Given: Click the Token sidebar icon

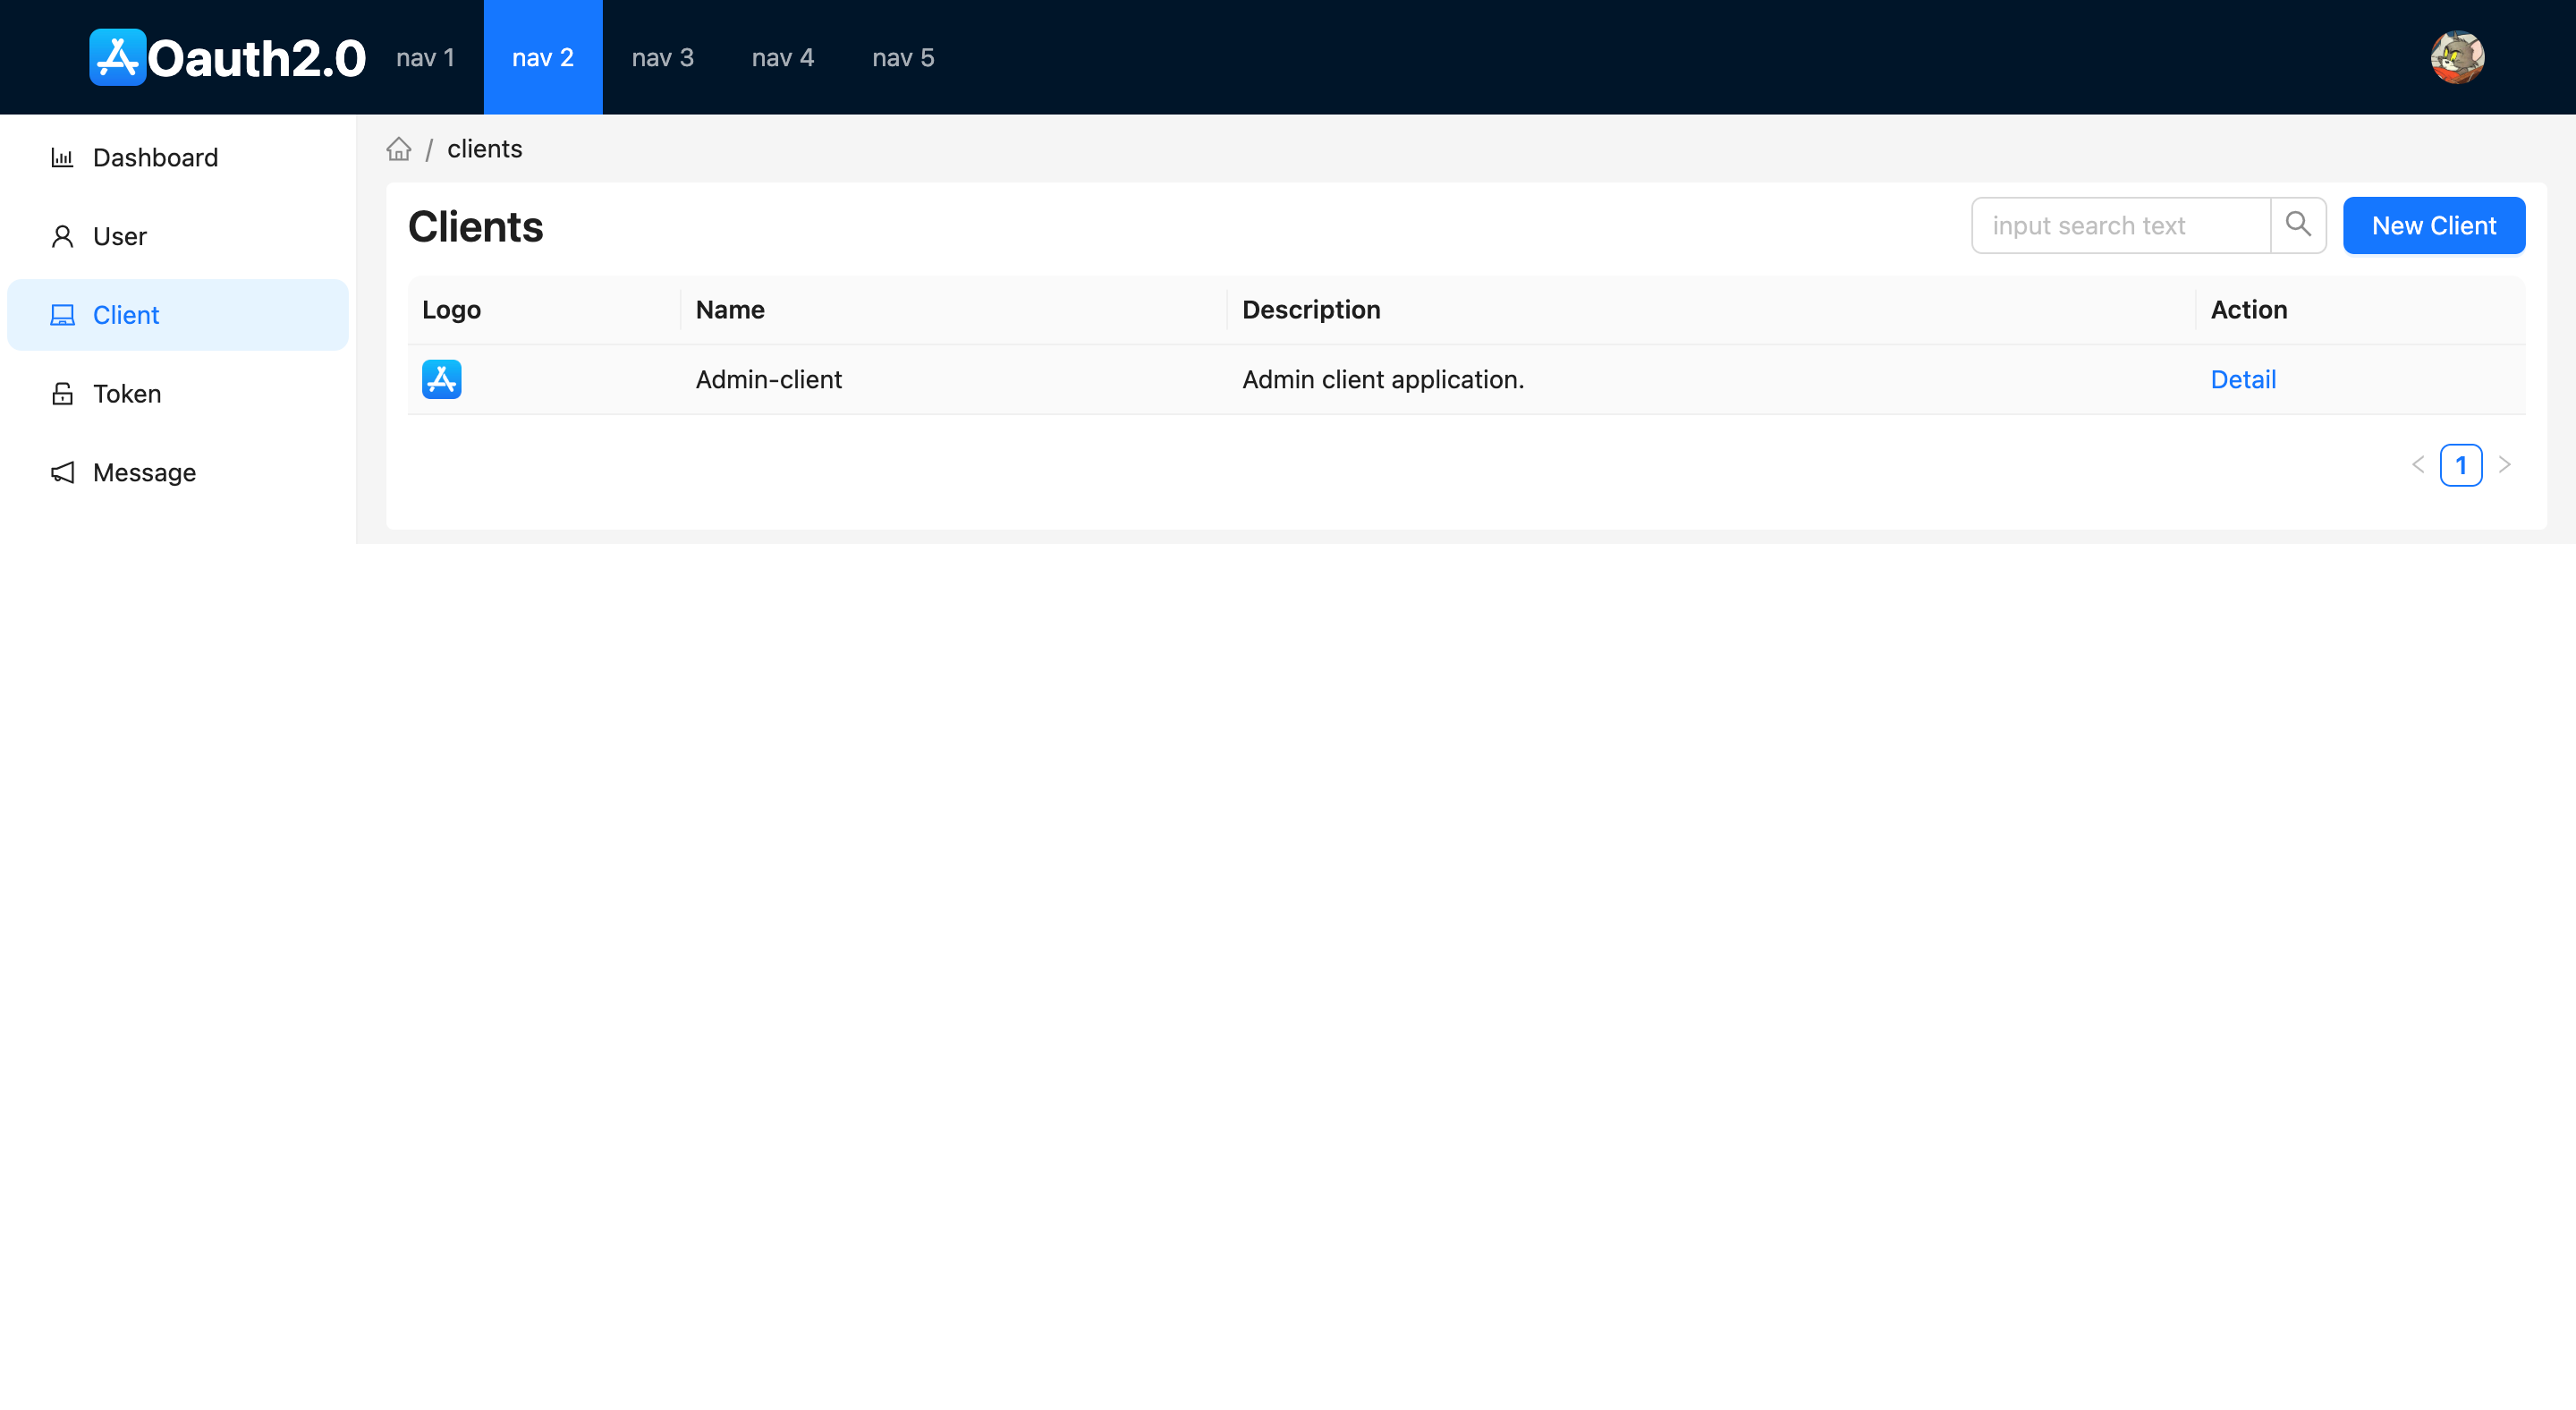Looking at the screenshot, I should tap(63, 395).
